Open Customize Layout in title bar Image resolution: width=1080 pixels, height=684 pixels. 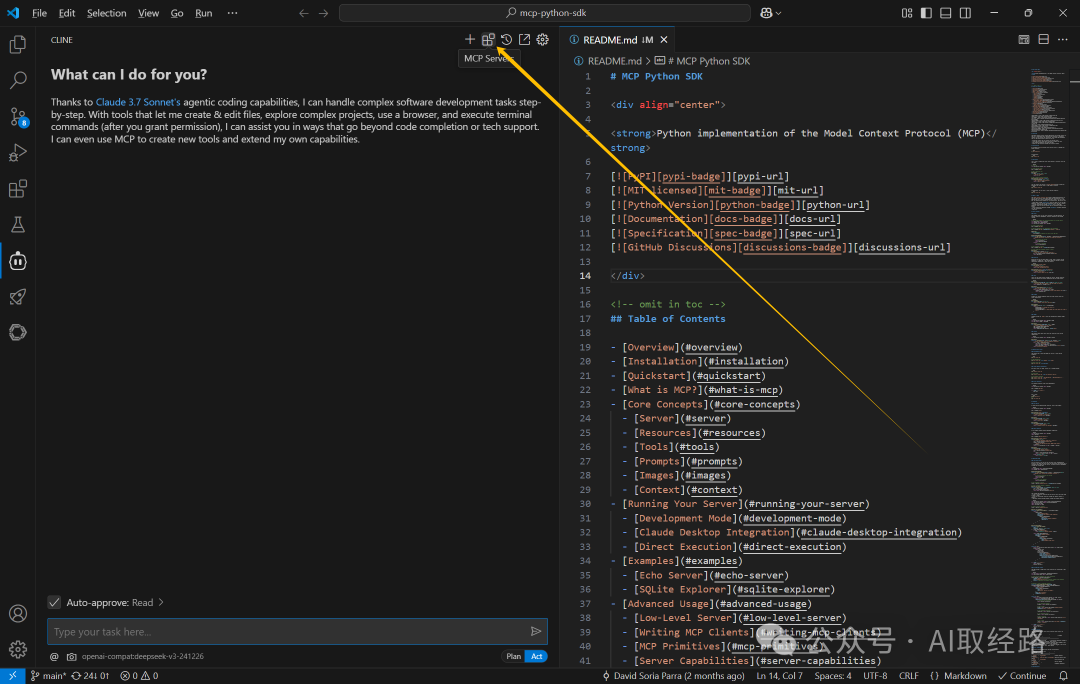907,13
